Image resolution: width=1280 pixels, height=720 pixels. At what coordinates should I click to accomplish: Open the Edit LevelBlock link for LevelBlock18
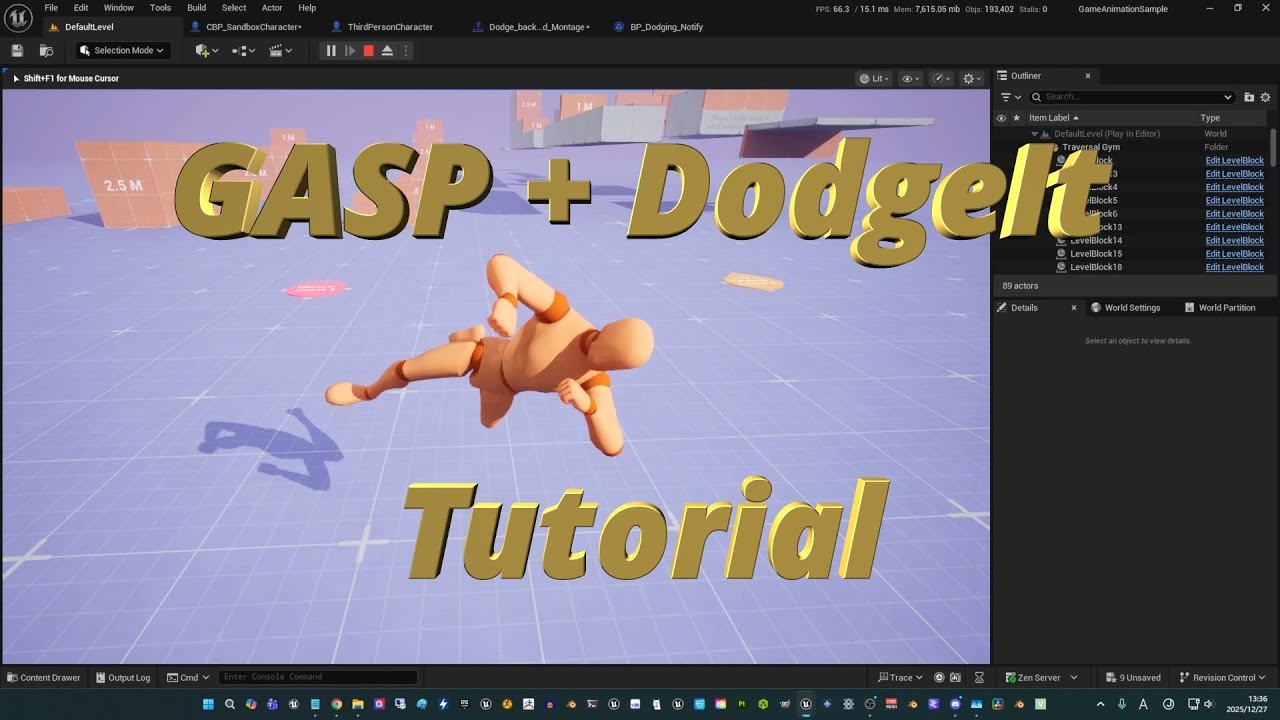pyautogui.click(x=1234, y=267)
